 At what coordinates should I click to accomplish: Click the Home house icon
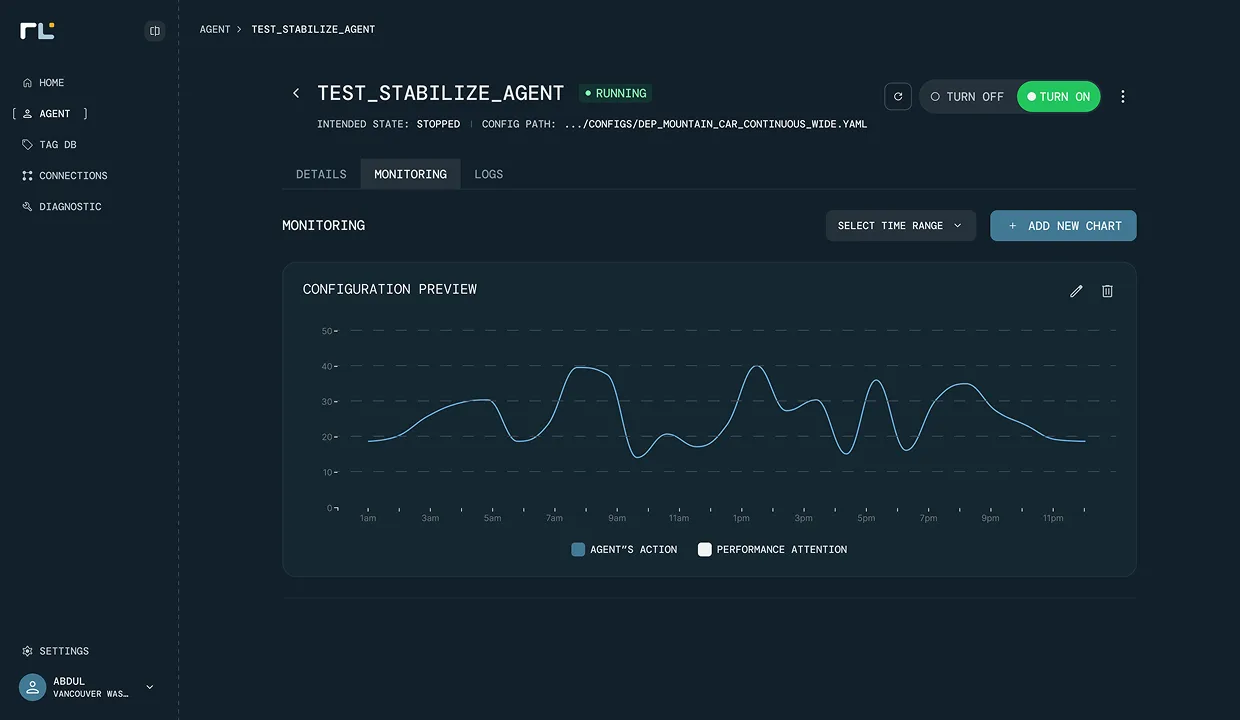(x=27, y=83)
